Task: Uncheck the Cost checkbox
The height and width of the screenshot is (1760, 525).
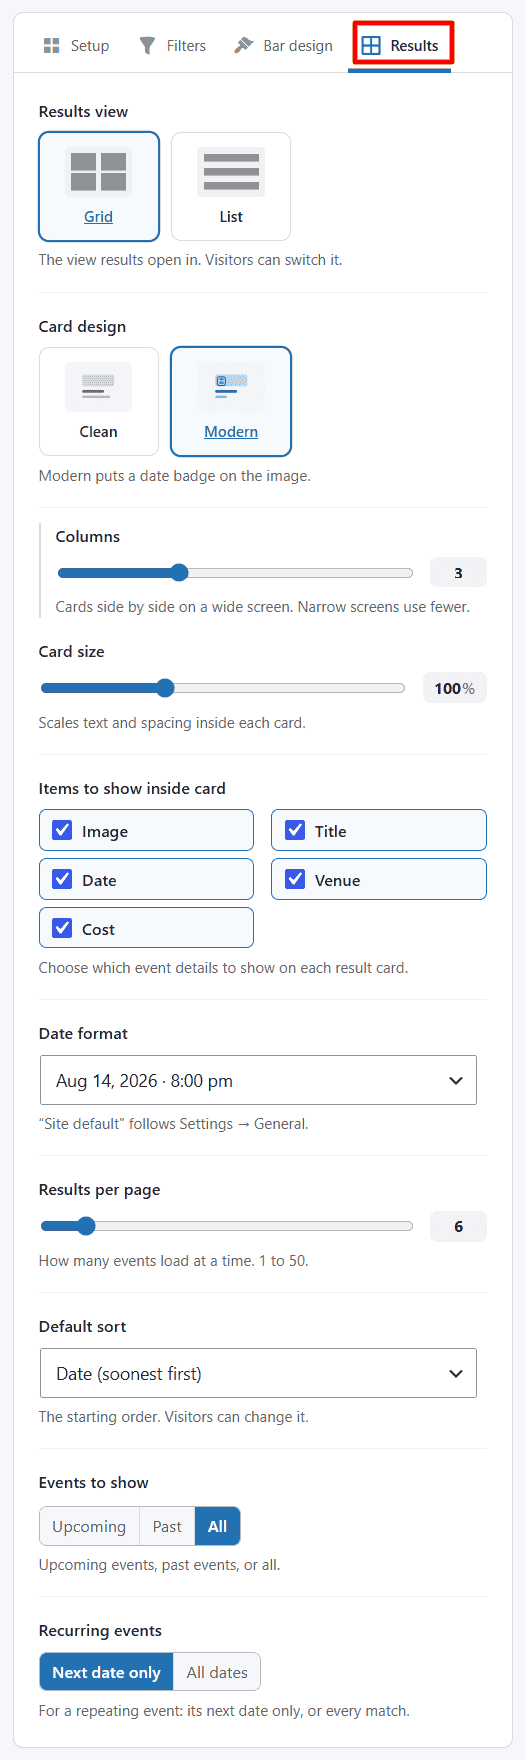Action: pos(62,928)
